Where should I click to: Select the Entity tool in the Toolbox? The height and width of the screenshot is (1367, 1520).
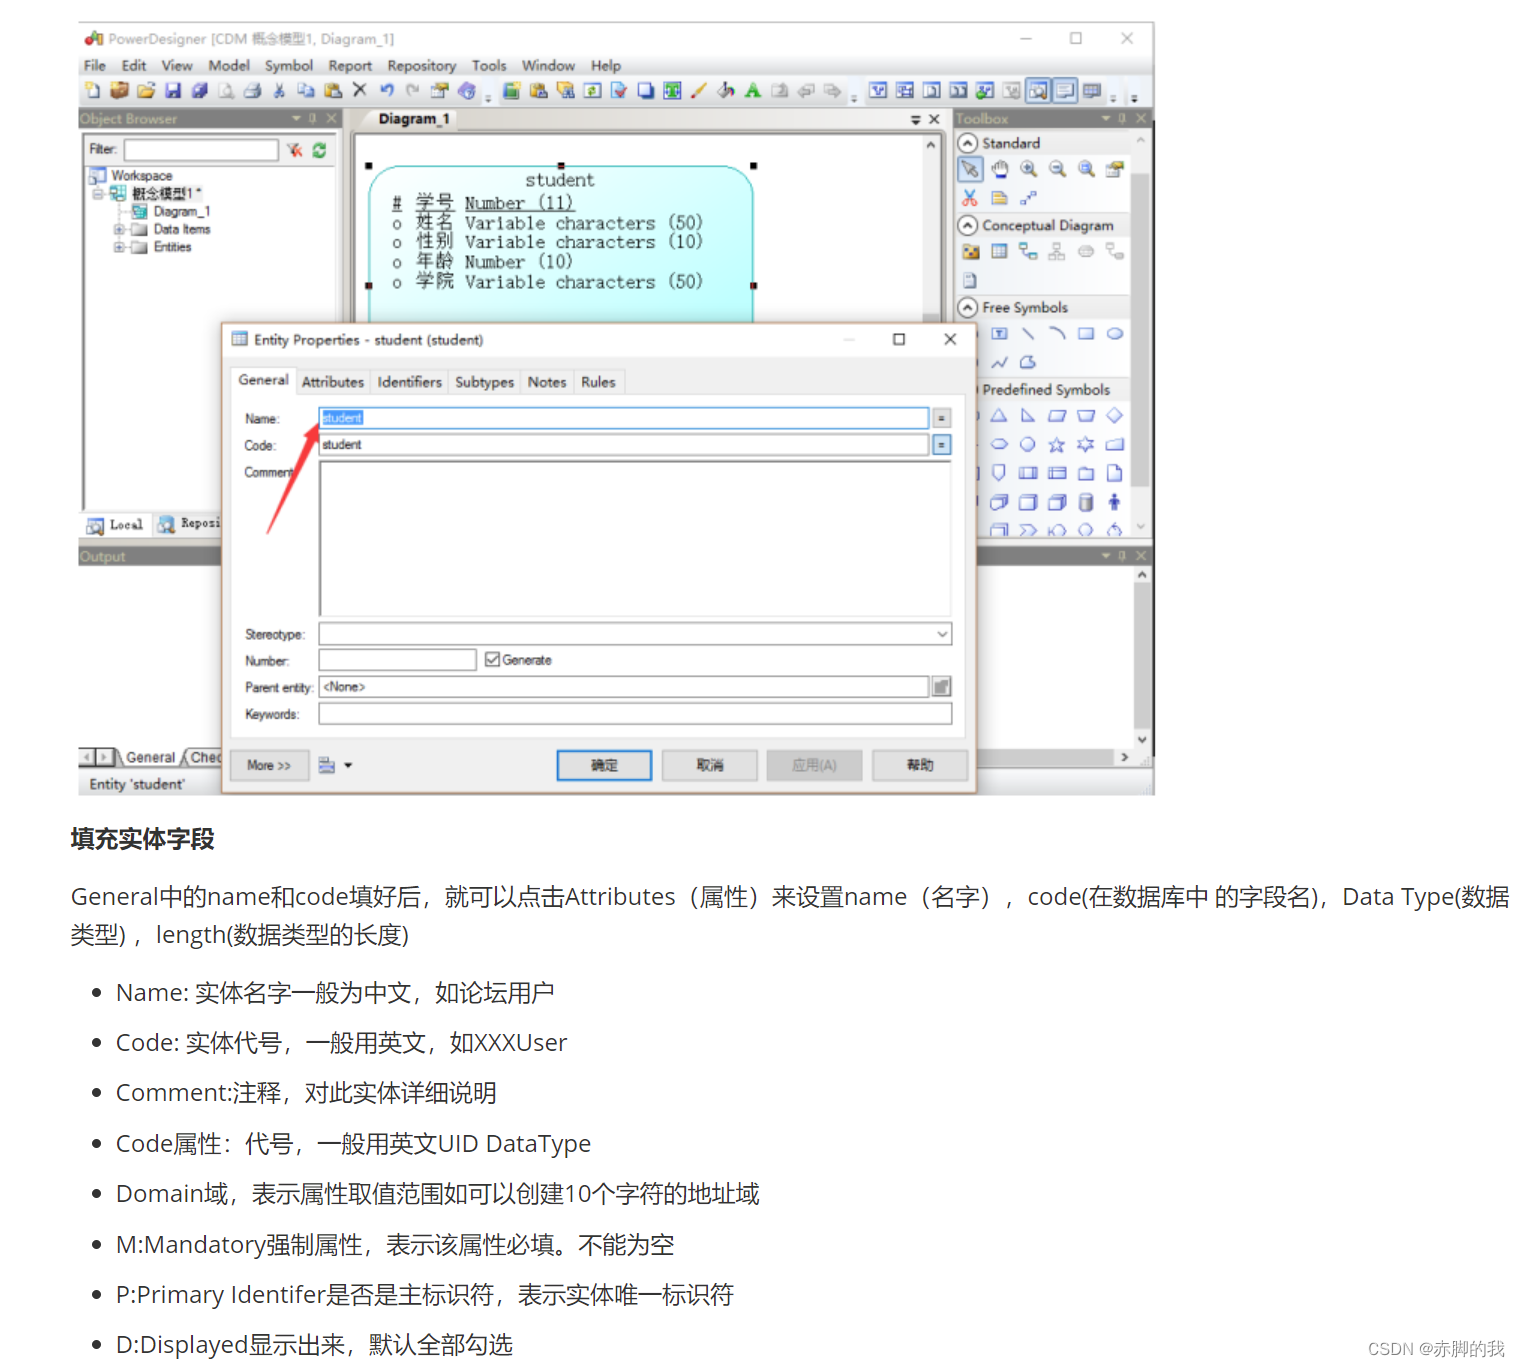coord(999,251)
